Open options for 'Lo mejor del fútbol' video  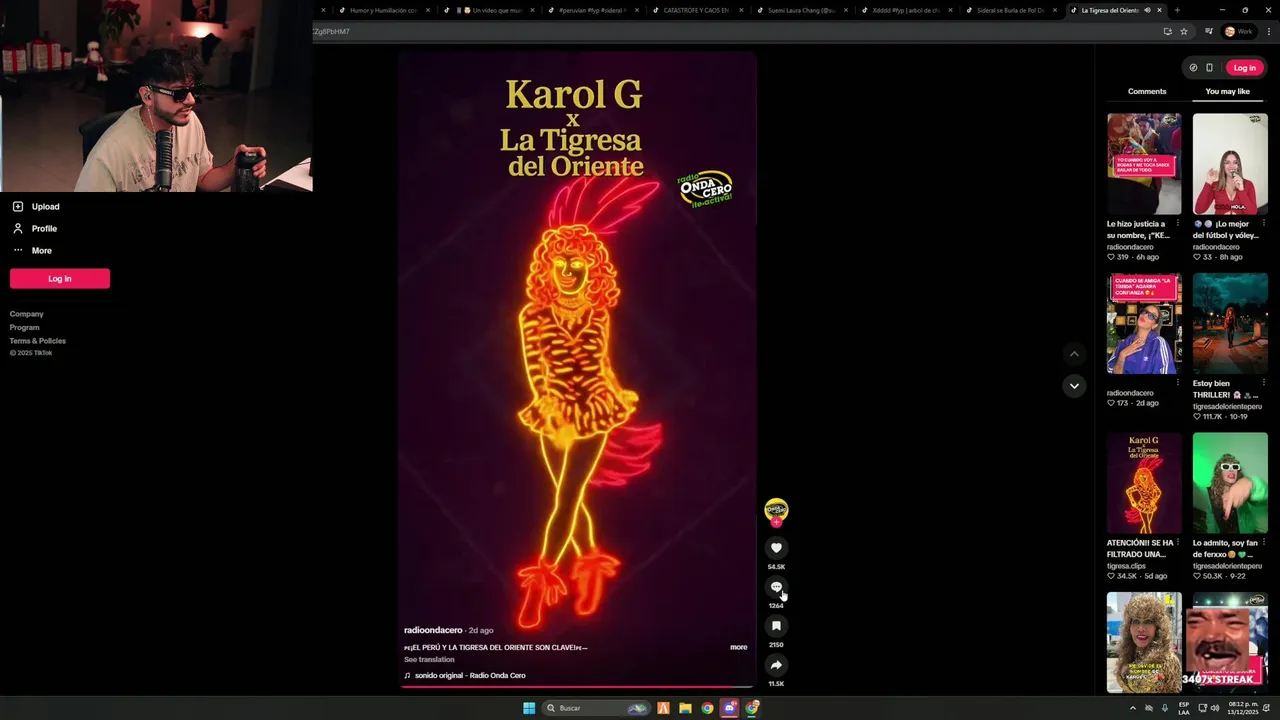click(1263, 224)
